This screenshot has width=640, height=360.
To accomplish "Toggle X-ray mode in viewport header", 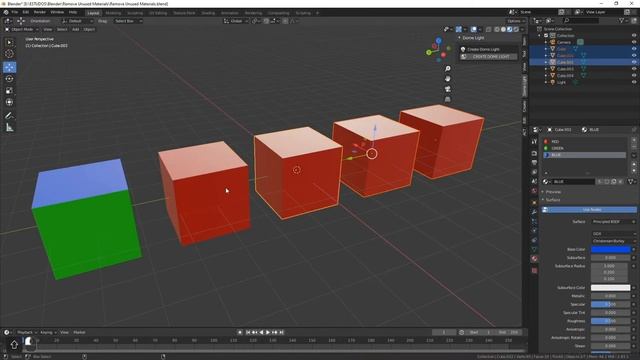I will click(x=489, y=29).
